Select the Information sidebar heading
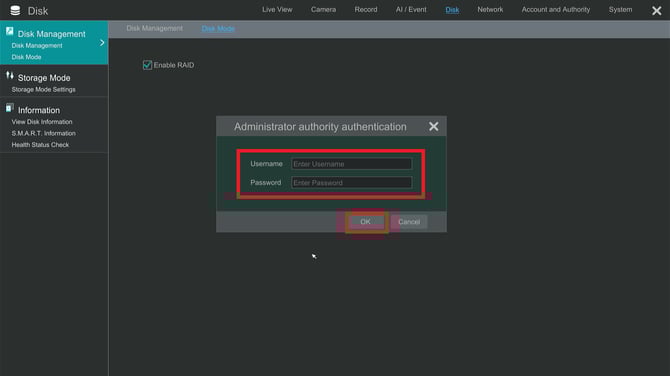The image size is (670, 376). tap(39, 110)
